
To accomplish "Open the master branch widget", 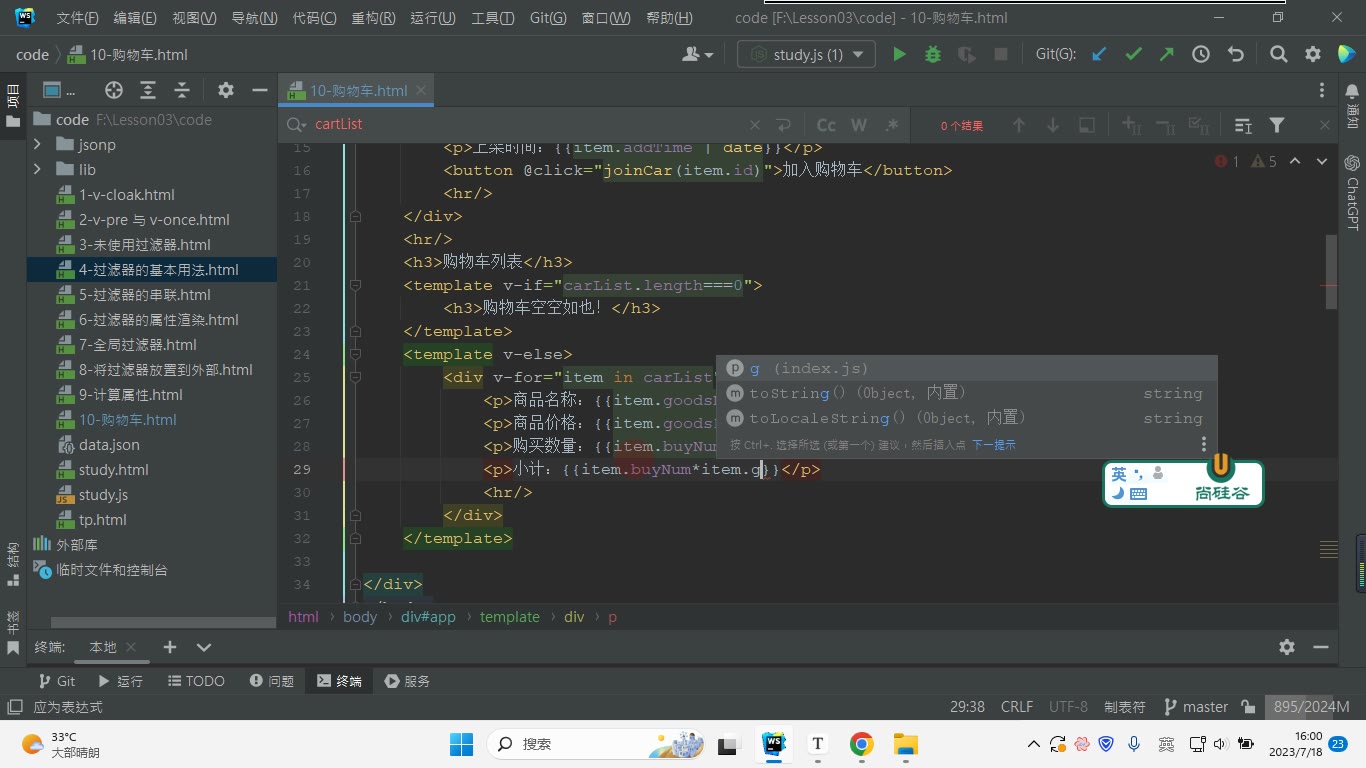I will point(1195,707).
